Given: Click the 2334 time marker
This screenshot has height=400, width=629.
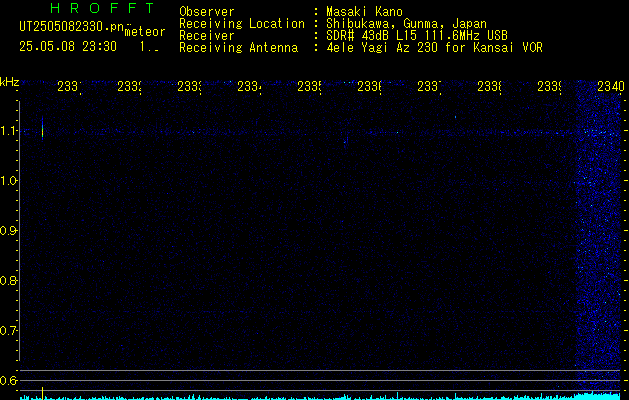Looking at the screenshot, I should 249,86.
